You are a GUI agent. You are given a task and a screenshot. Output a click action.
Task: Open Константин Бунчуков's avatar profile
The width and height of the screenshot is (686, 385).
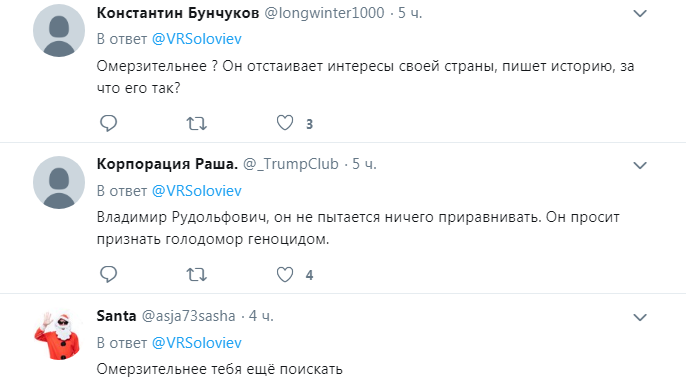pyautogui.click(x=59, y=31)
